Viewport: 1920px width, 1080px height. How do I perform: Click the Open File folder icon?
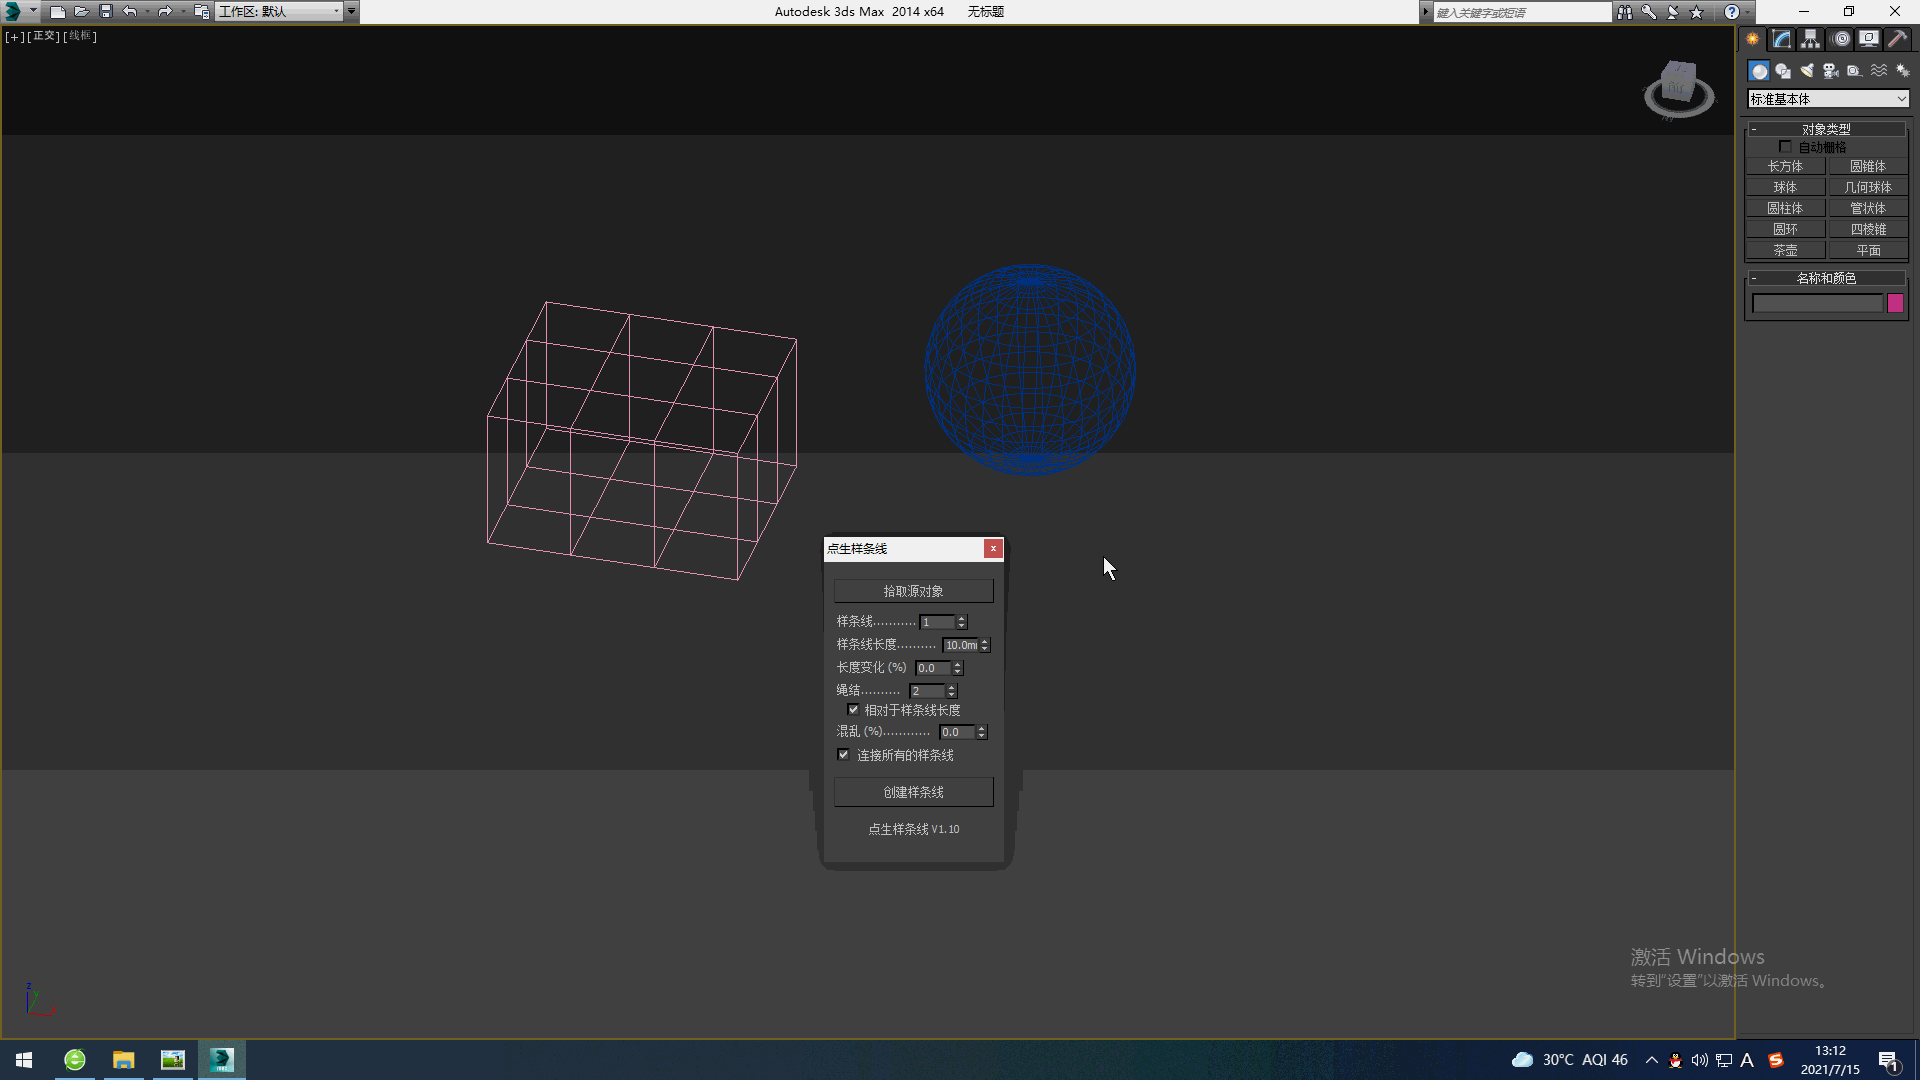82,12
